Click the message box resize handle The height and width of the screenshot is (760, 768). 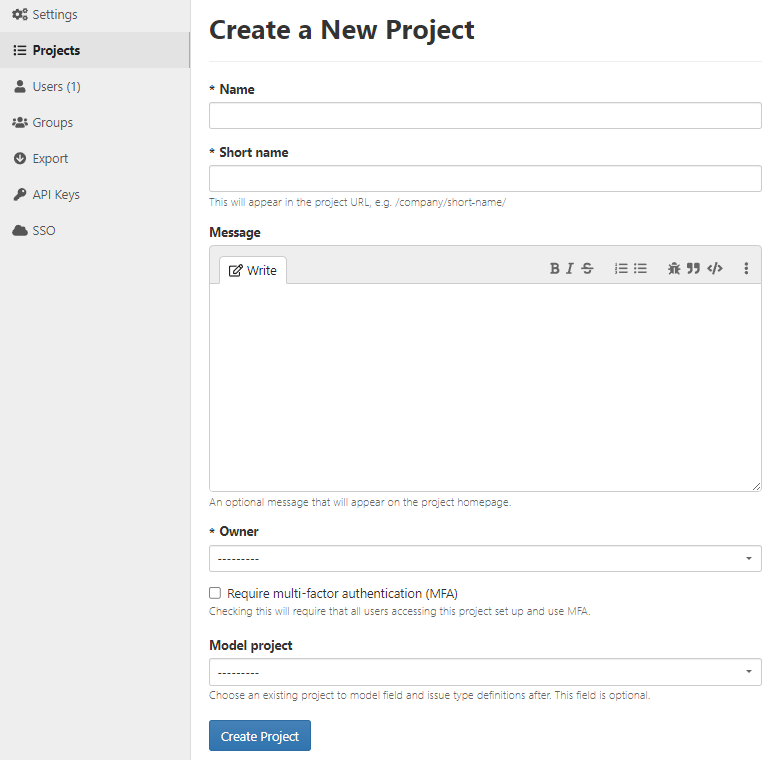coord(756,486)
